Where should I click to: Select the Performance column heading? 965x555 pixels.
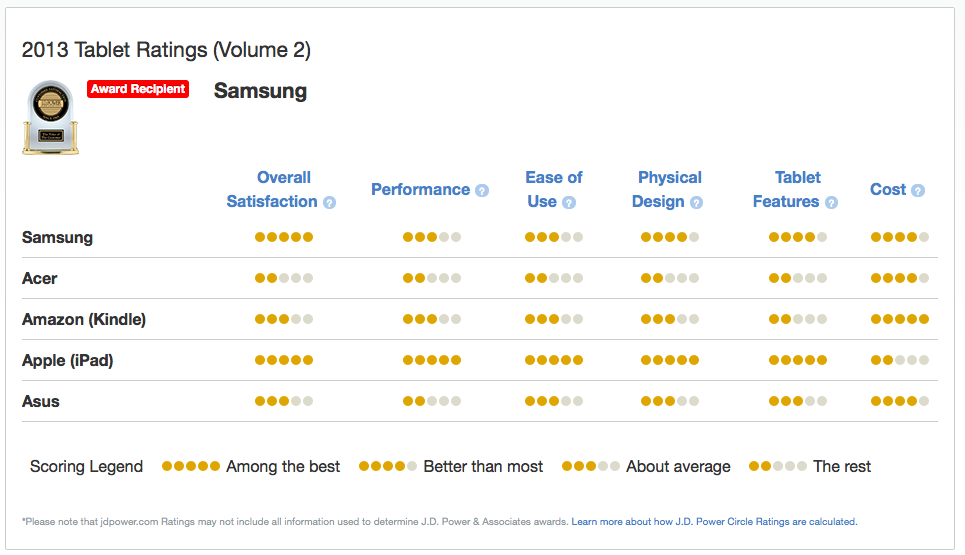point(420,189)
